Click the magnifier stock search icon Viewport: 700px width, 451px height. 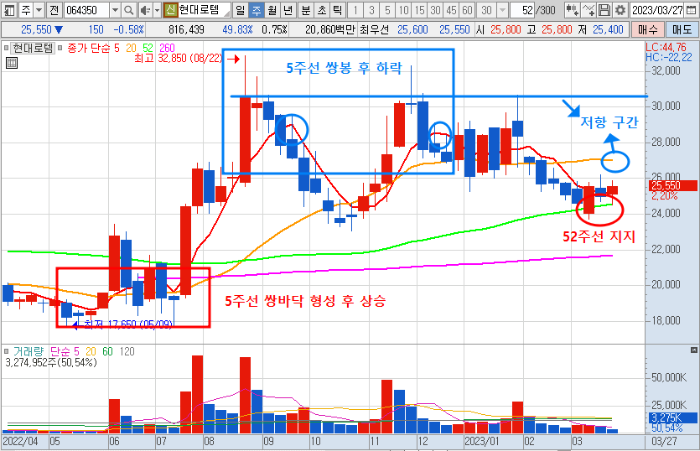tap(128, 9)
